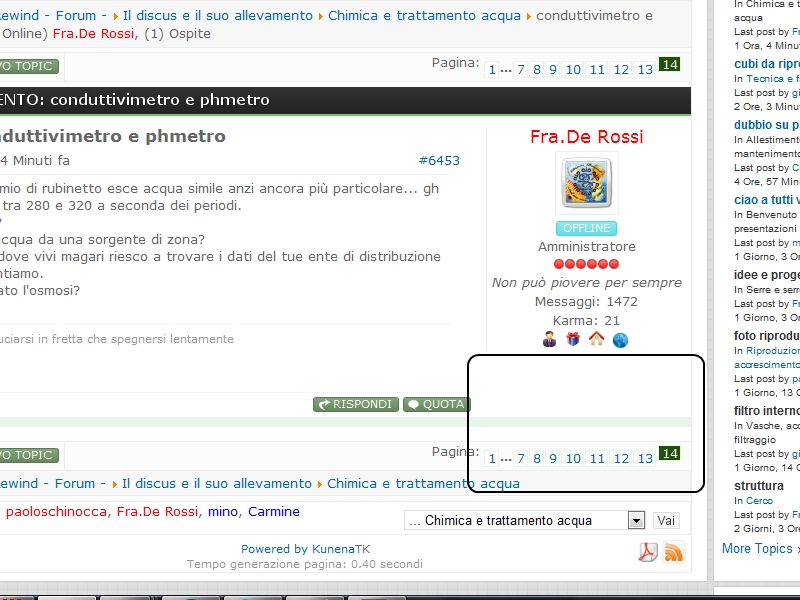Image resolution: width=800 pixels, height=600 pixels.
Task: Click the RISPONDI reply button
Action: (356, 404)
